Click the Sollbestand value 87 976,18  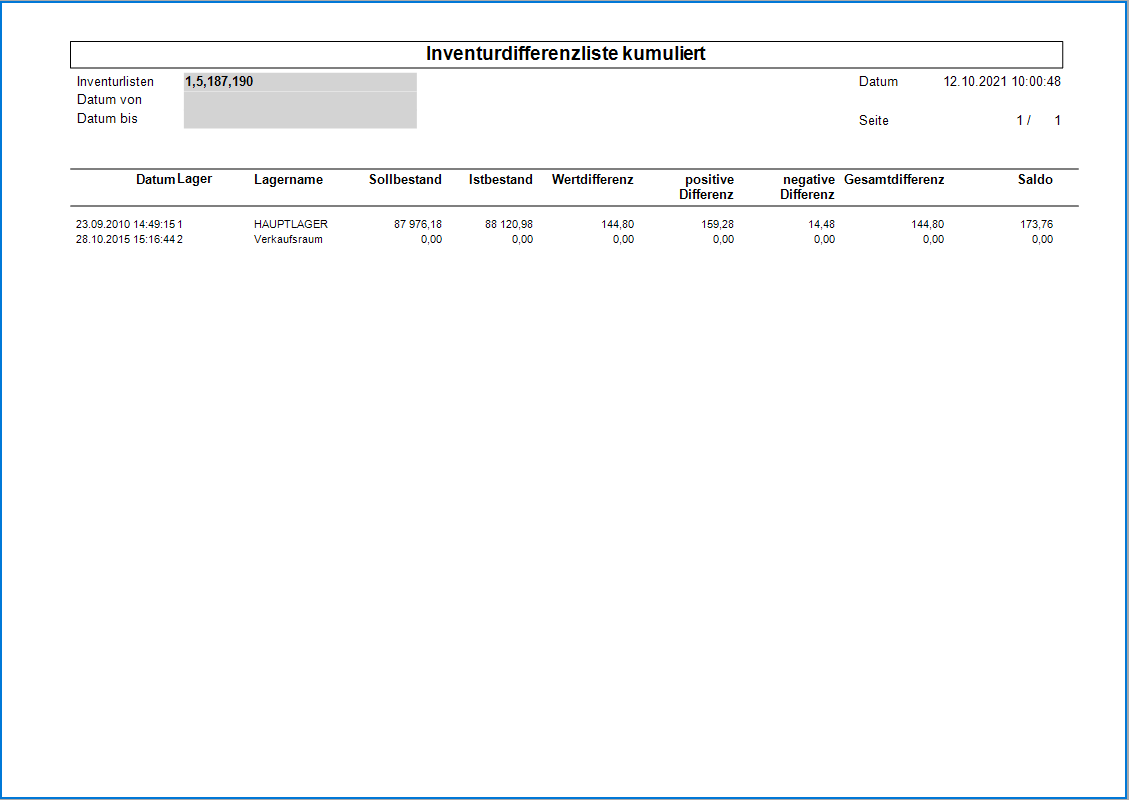[x=418, y=225]
